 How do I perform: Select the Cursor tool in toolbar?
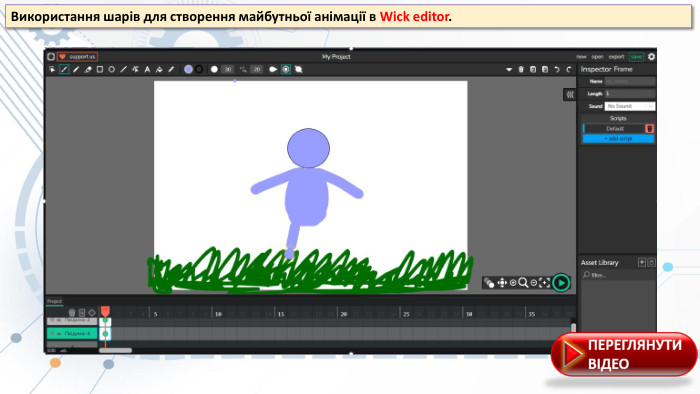52,69
